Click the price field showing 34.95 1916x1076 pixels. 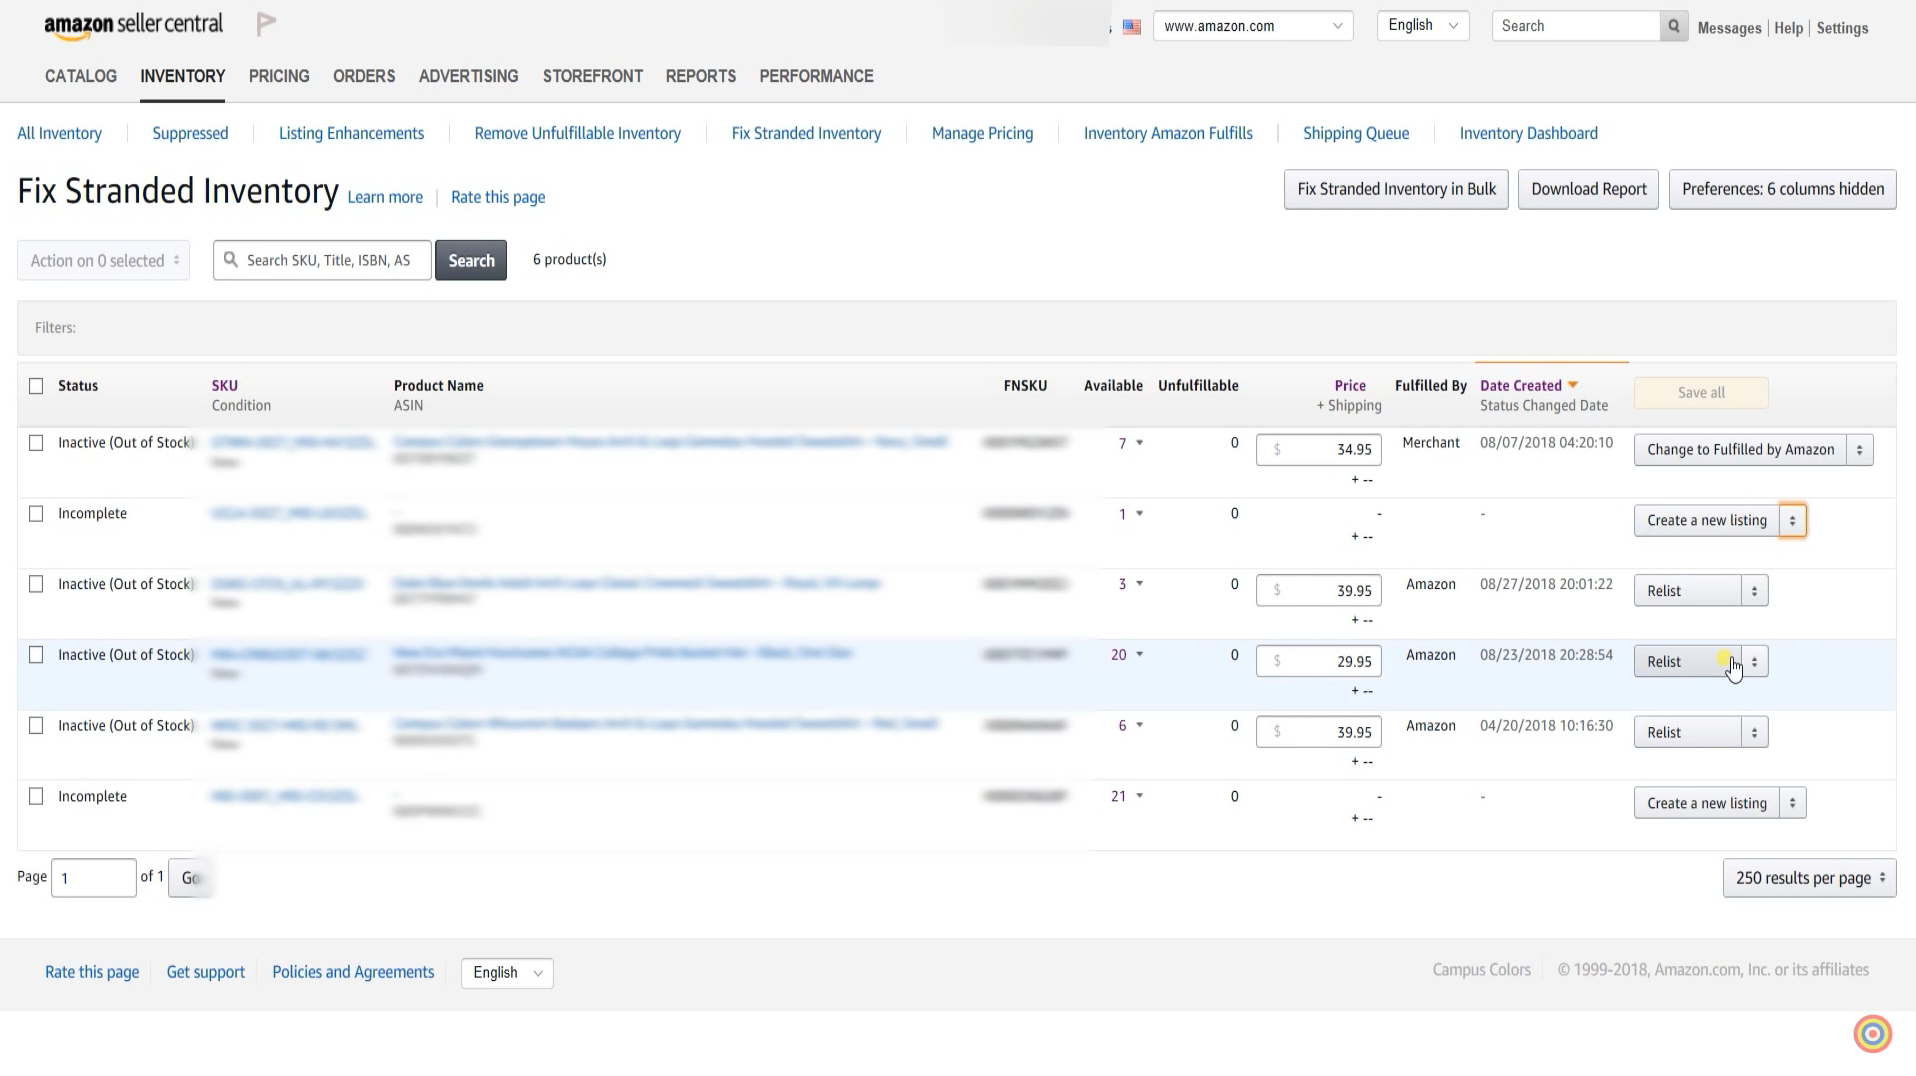(x=1319, y=450)
